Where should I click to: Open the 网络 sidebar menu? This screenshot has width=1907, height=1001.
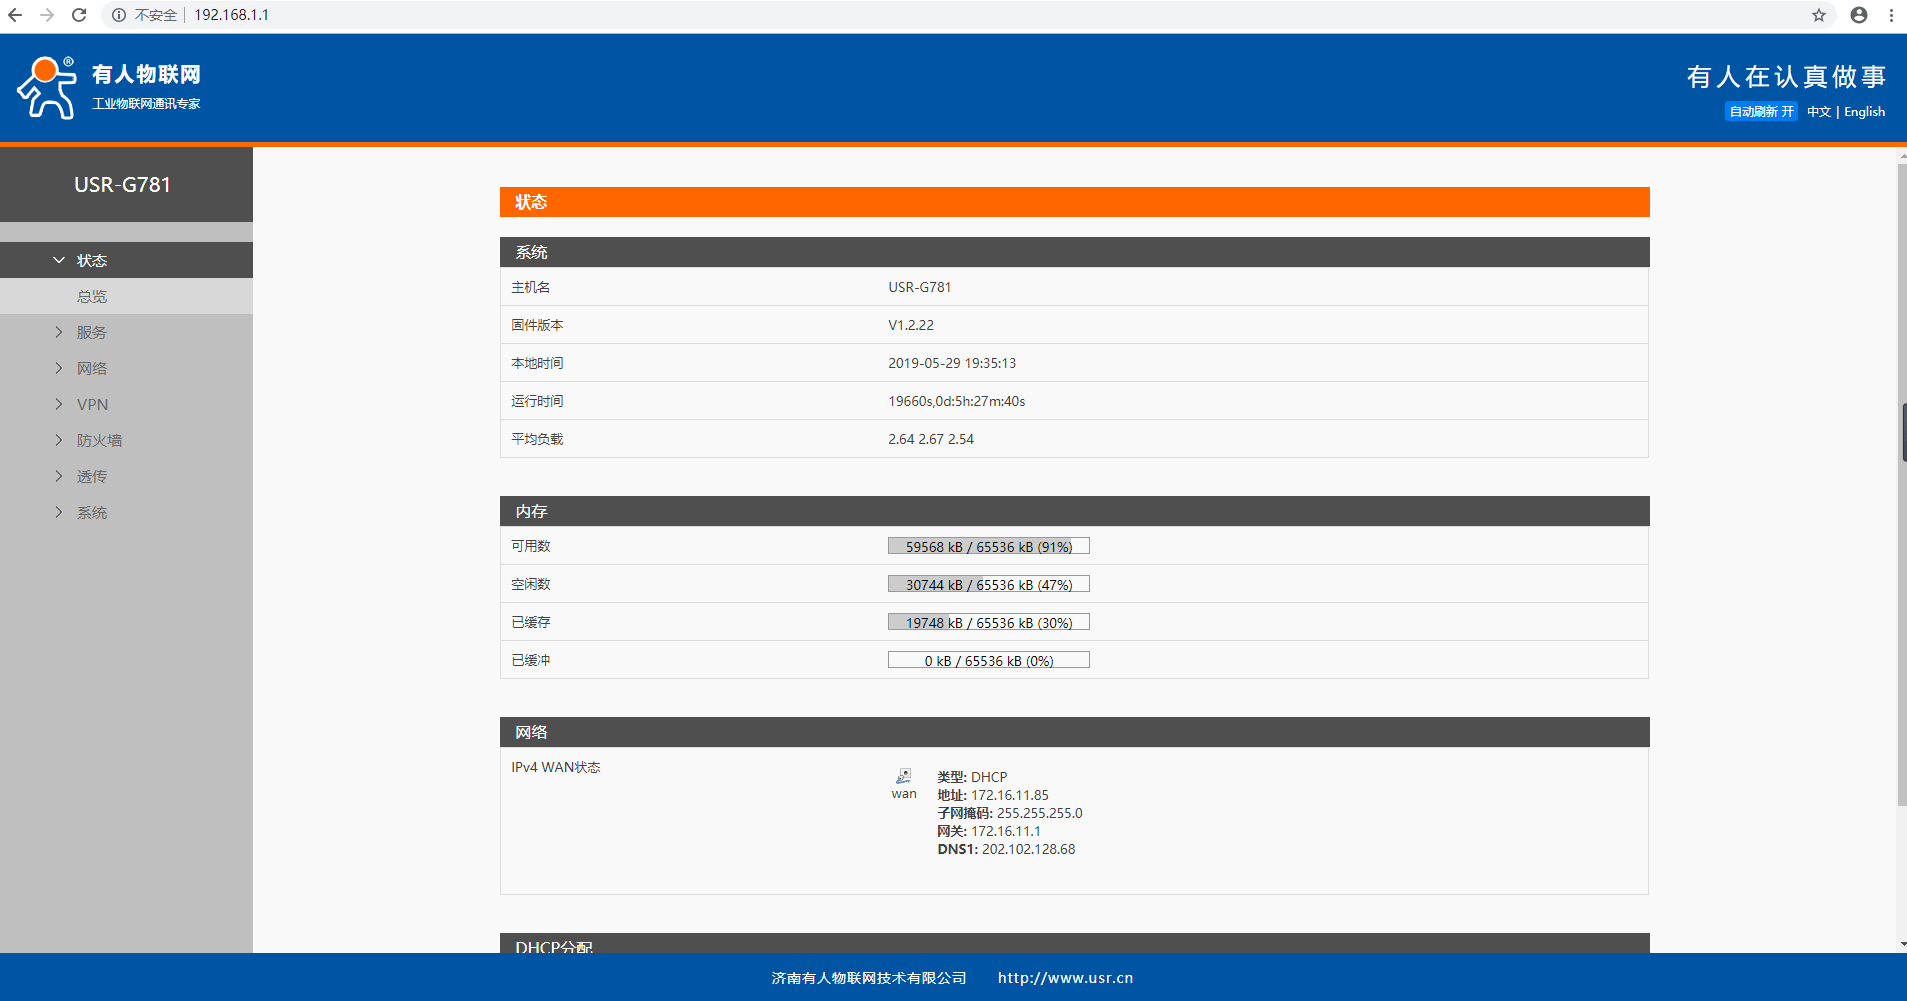92,368
